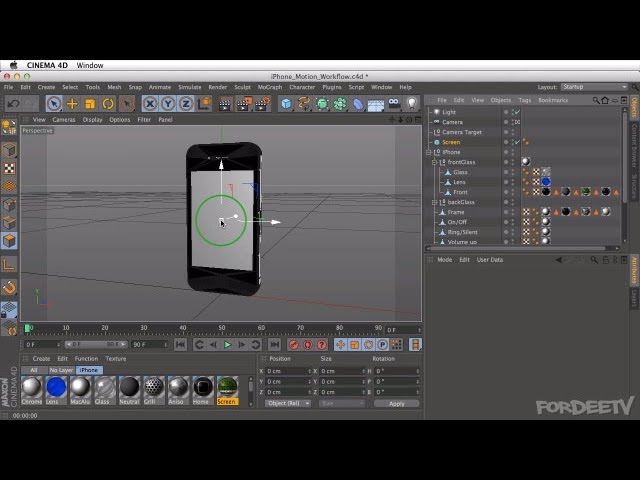The width and height of the screenshot is (640, 480).
Task: Toggle Screen enabled checkmark
Action: tap(517, 142)
